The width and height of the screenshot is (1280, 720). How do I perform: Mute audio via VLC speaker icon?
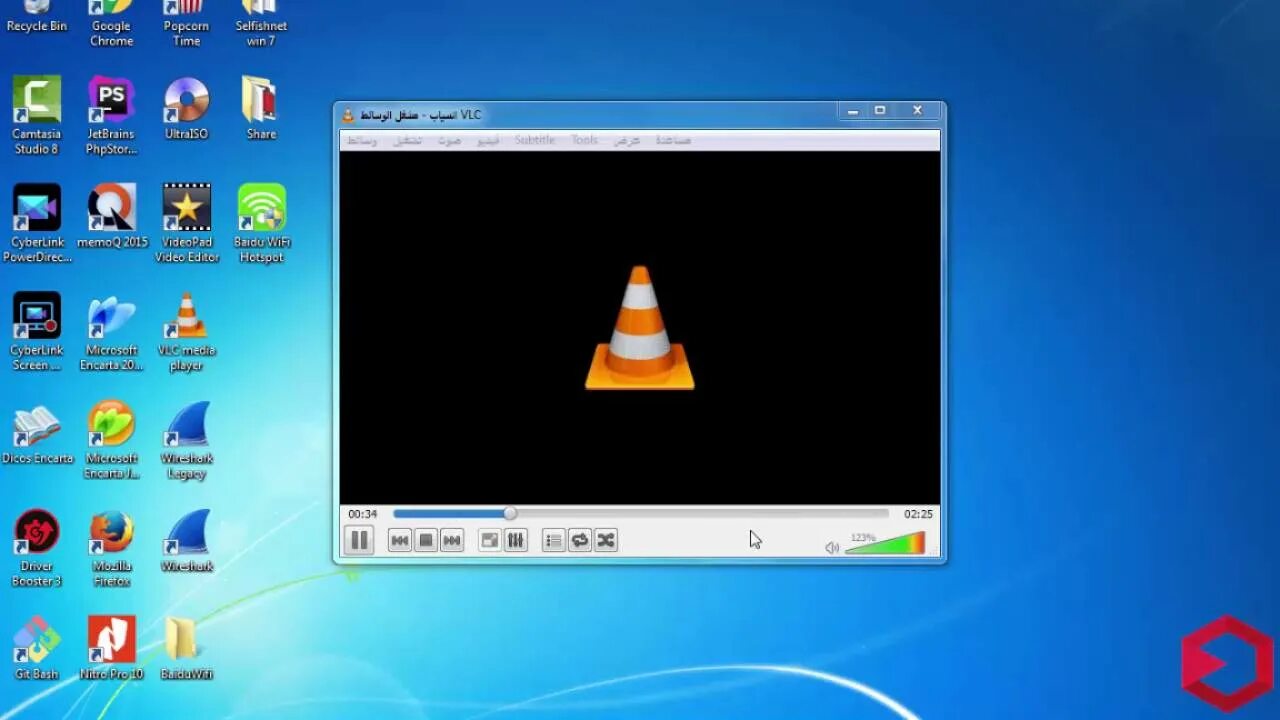pyautogui.click(x=832, y=547)
